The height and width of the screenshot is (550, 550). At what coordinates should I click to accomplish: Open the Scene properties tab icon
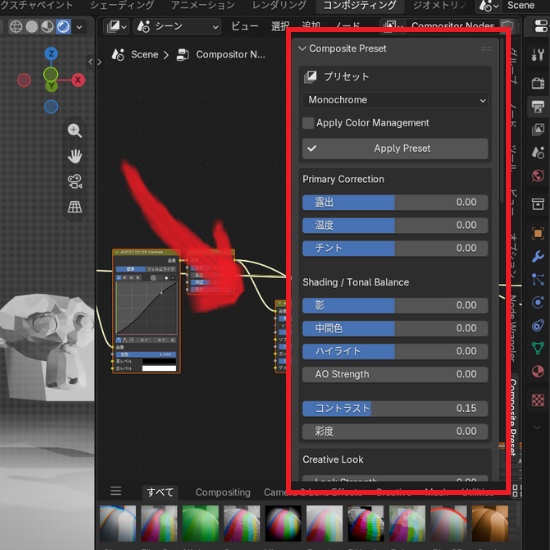538,153
